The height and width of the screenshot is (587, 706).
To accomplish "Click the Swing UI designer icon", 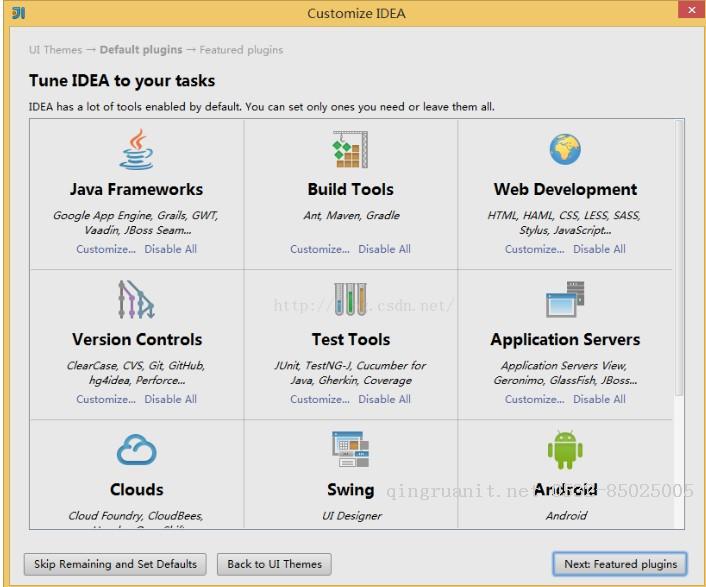I will point(350,449).
